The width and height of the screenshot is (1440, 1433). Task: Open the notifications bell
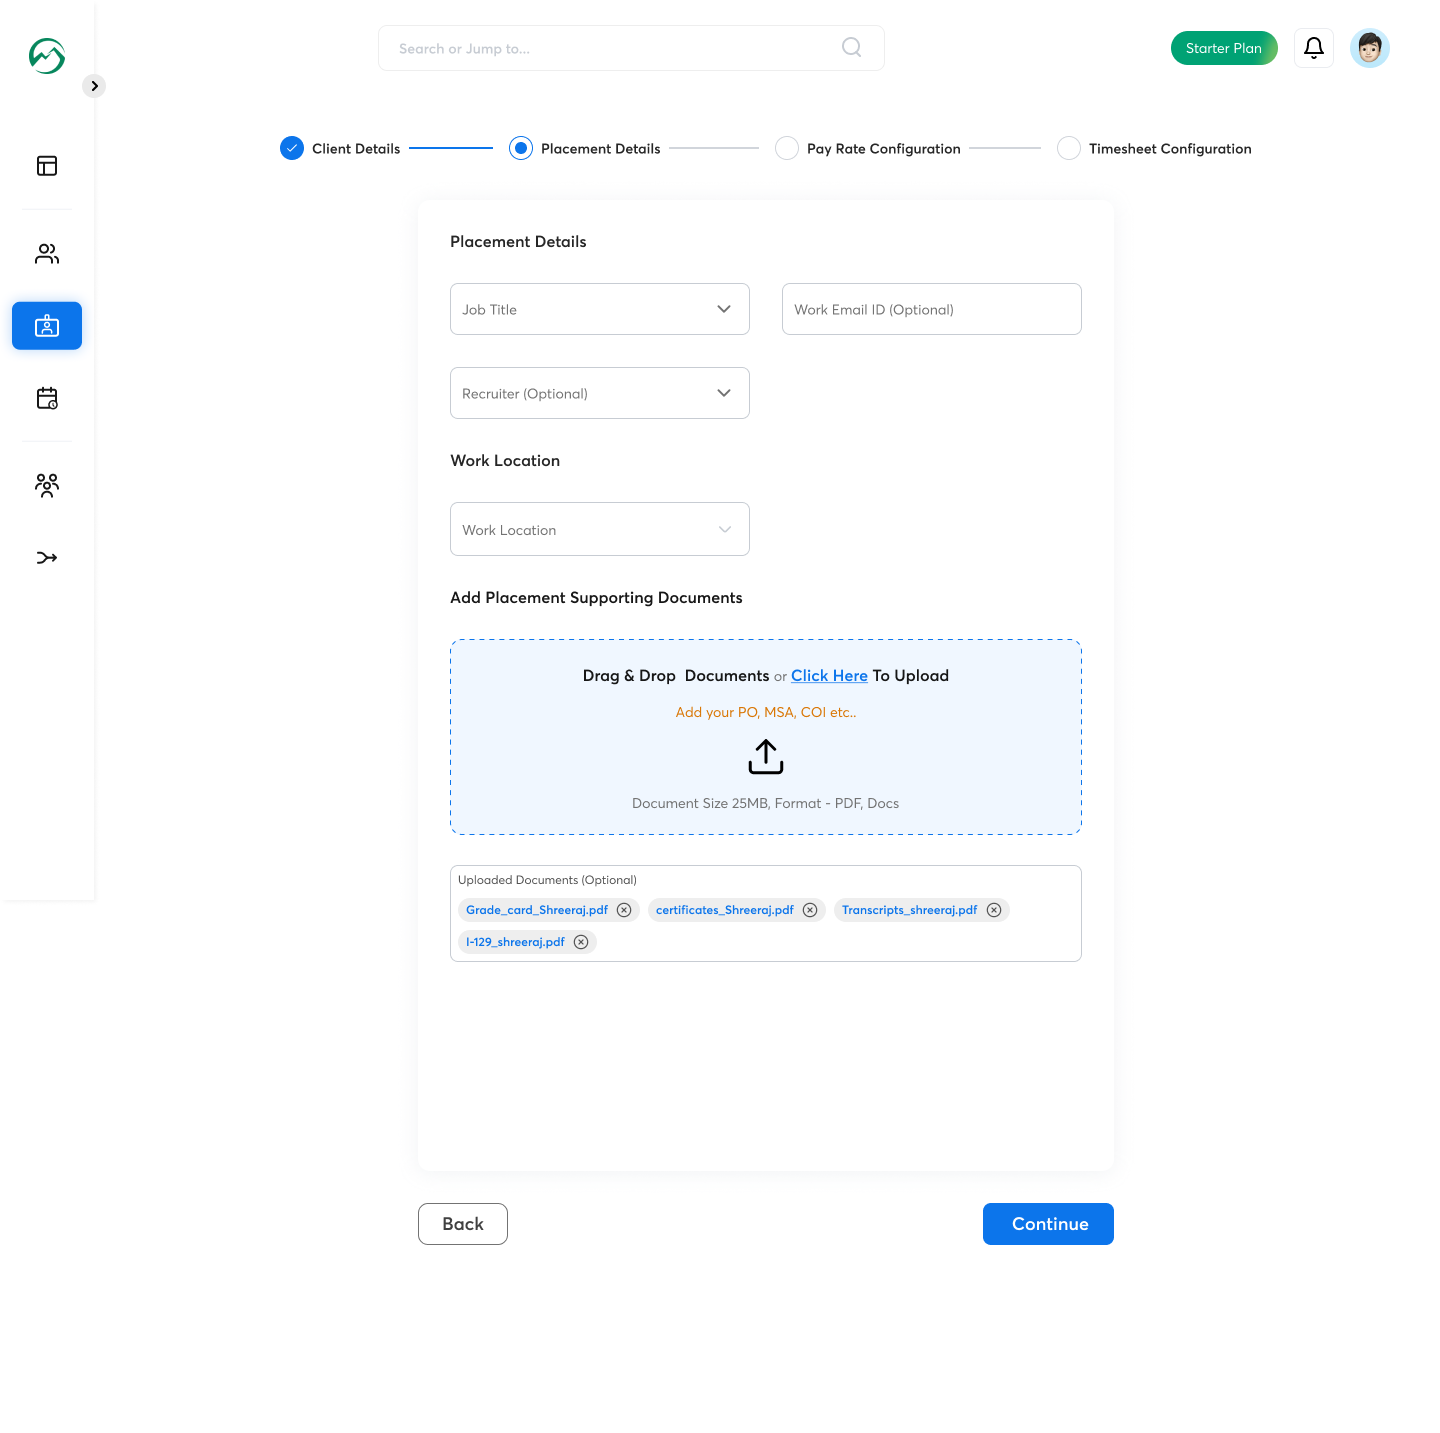pyautogui.click(x=1313, y=48)
